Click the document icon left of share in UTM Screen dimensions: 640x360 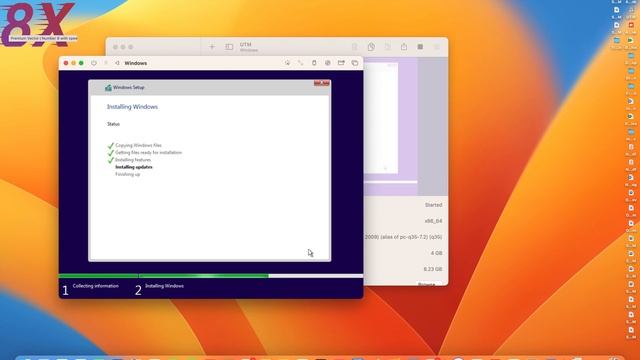coord(387,47)
